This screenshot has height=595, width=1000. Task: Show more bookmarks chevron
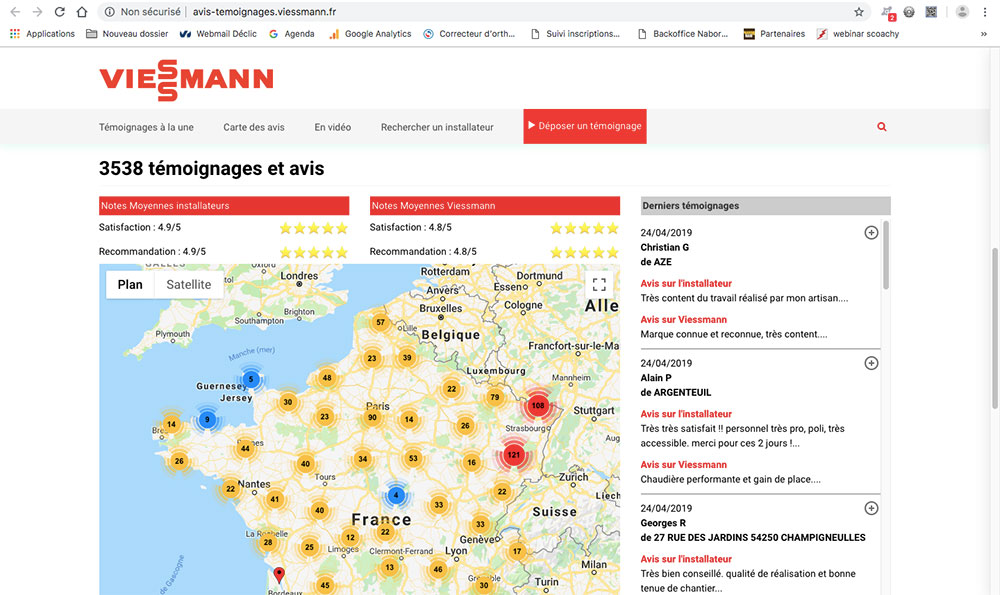click(x=983, y=34)
